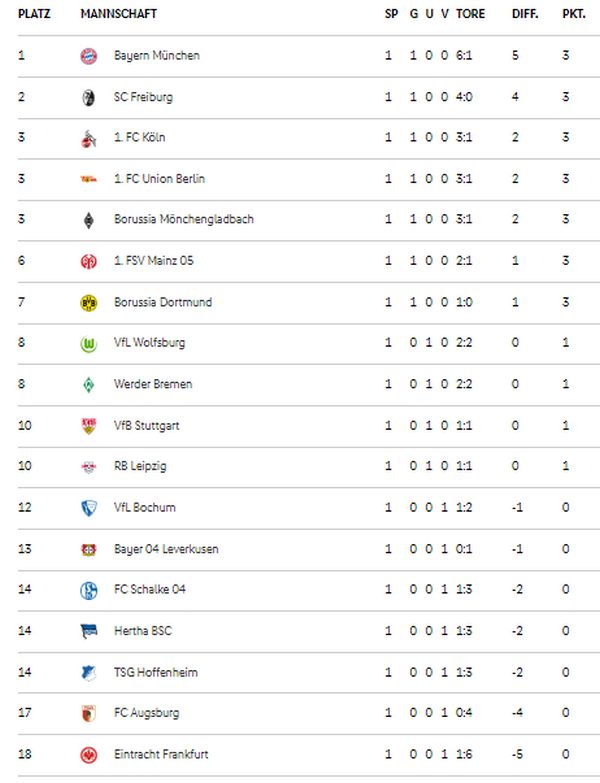Click the Bayern München club logo
The width and height of the screenshot is (600, 783).
(89, 56)
